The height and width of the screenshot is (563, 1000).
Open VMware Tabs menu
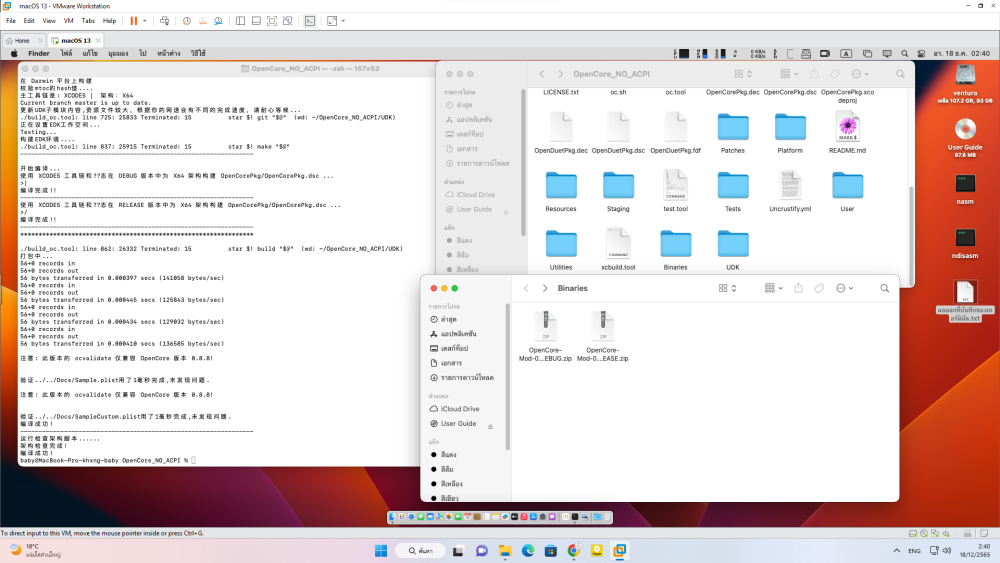pyautogui.click(x=88, y=21)
